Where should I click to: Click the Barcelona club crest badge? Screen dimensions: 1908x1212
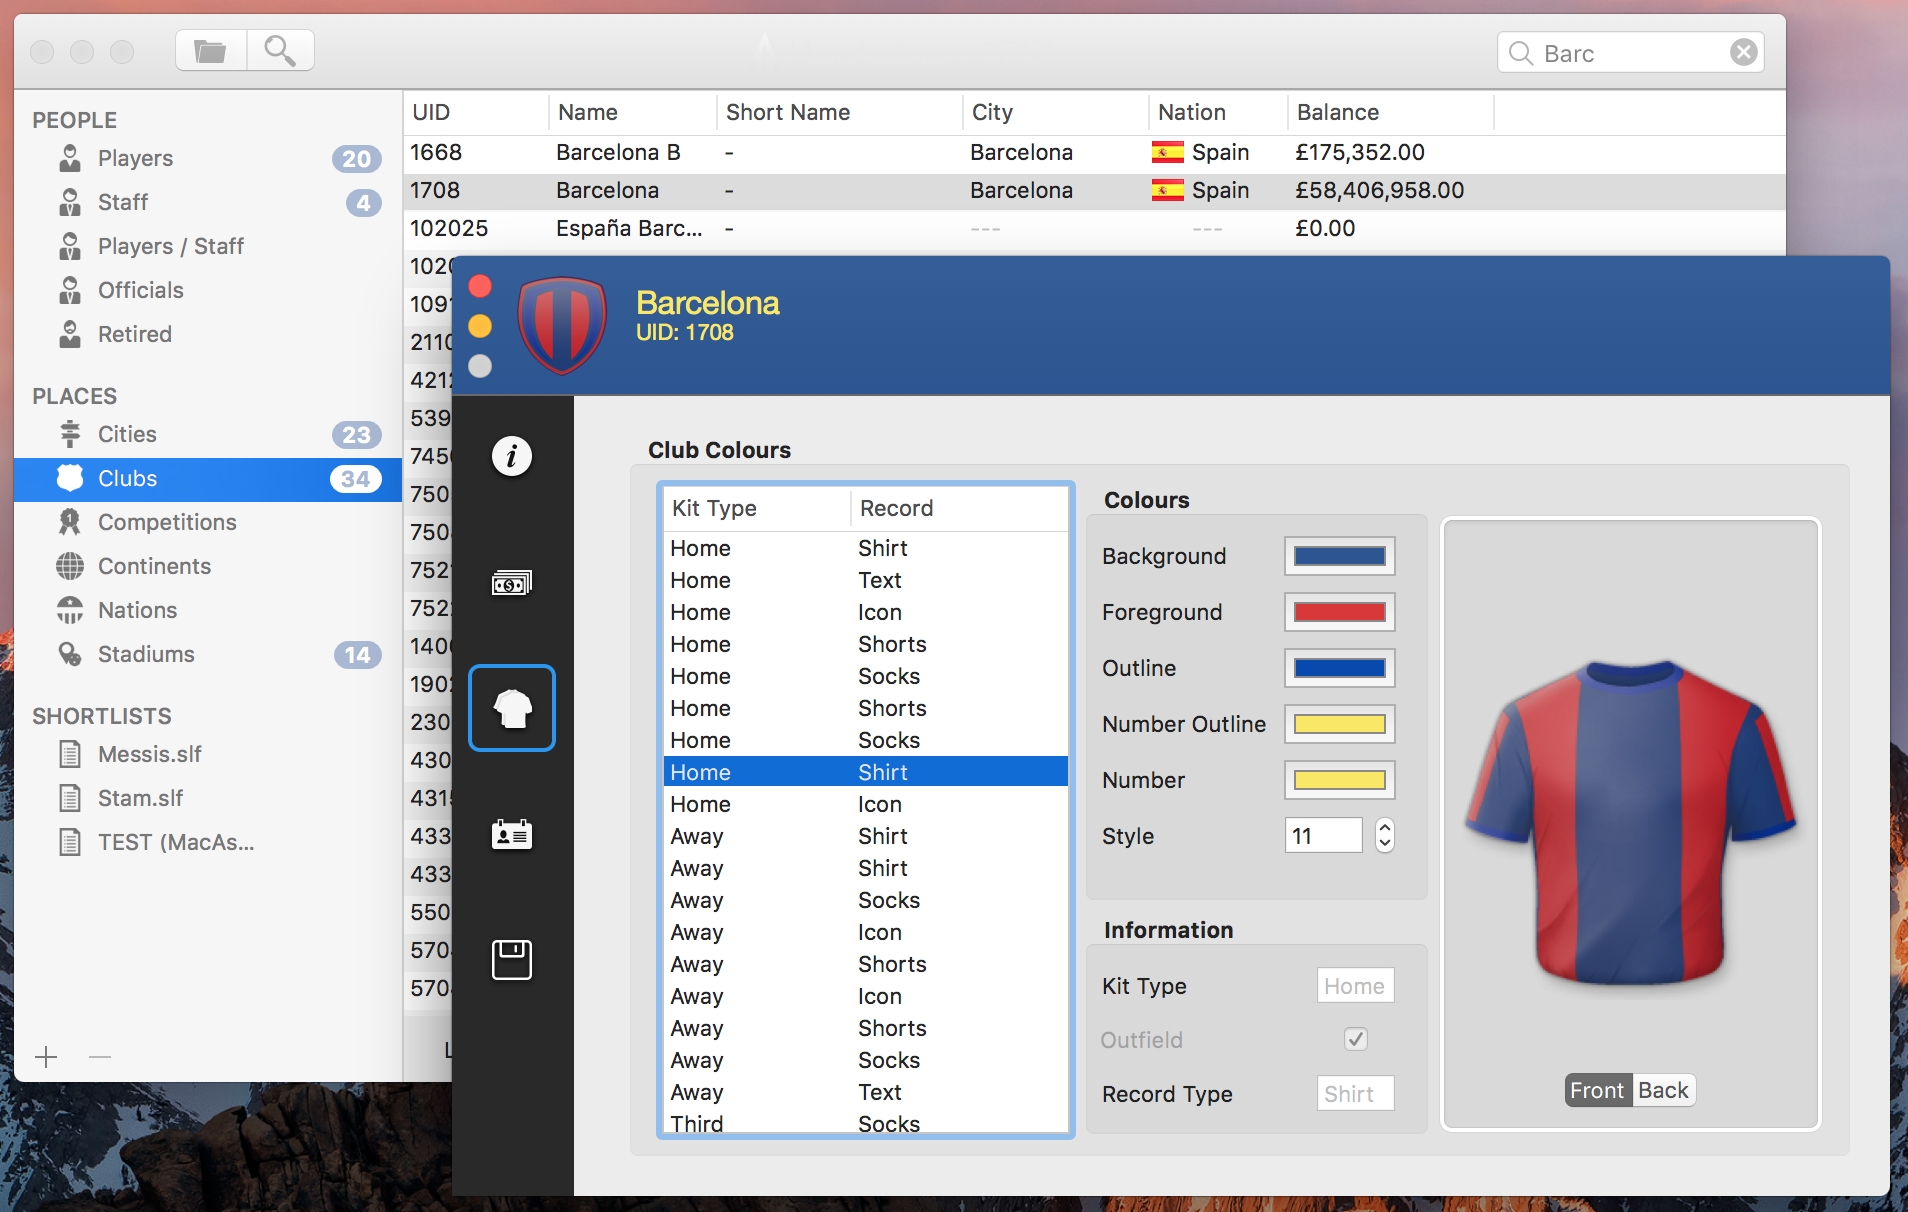click(562, 325)
